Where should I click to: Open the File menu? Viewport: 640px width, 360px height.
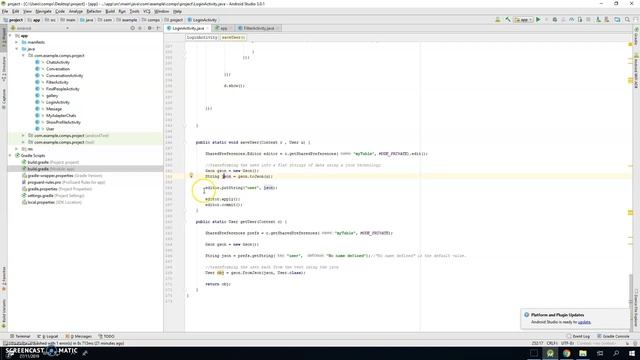pyautogui.click(x=5, y=11)
